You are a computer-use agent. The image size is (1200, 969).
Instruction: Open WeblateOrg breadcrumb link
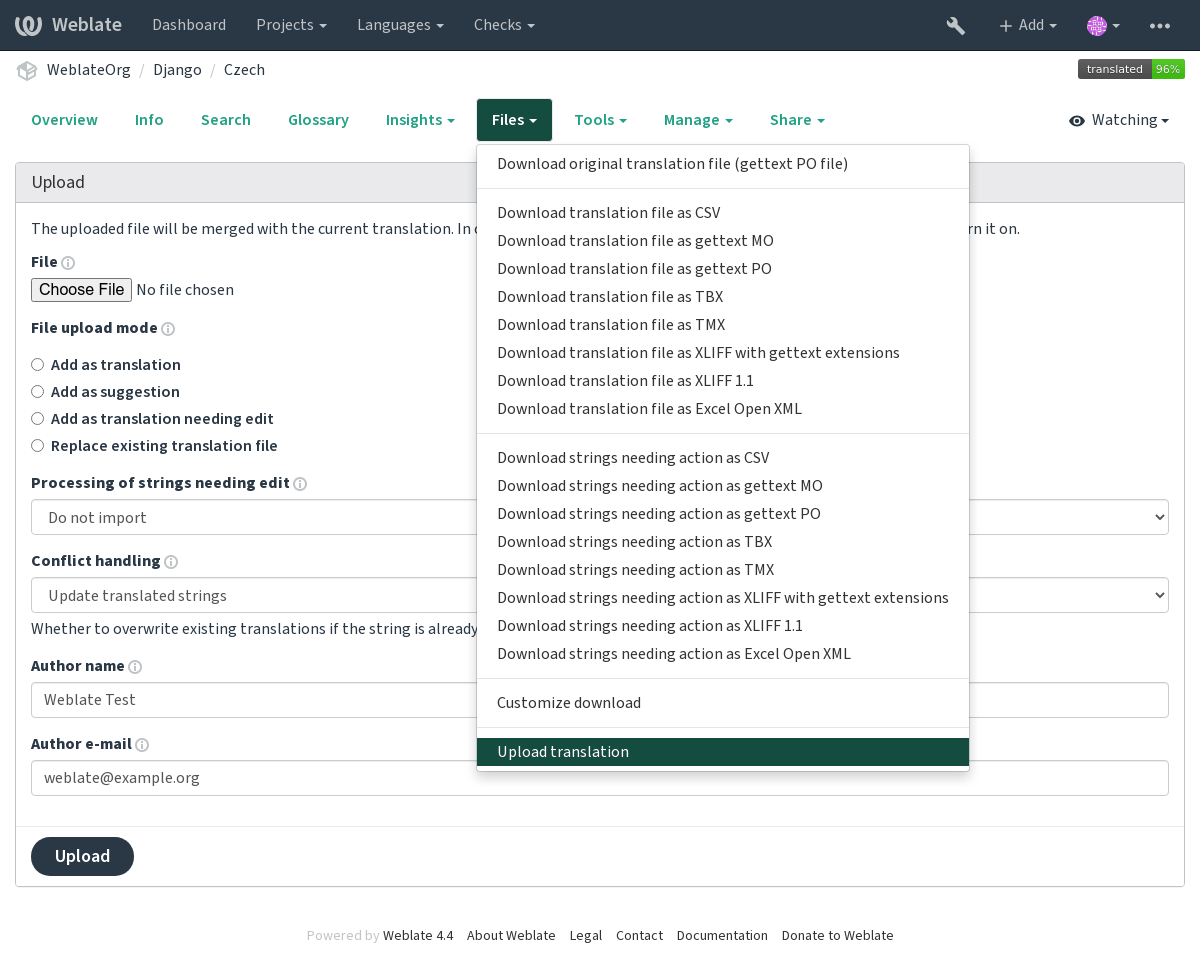[88, 70]
